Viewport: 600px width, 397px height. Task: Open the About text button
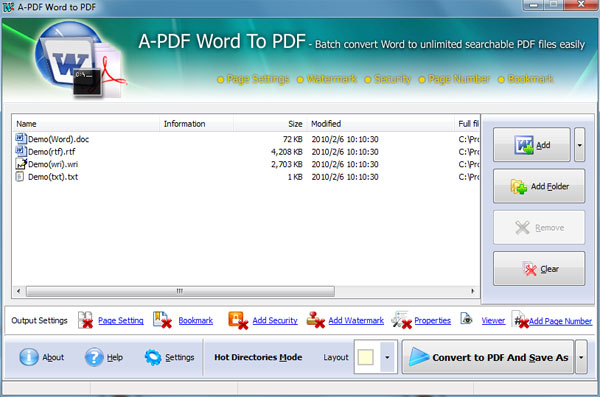click(53, 357)
